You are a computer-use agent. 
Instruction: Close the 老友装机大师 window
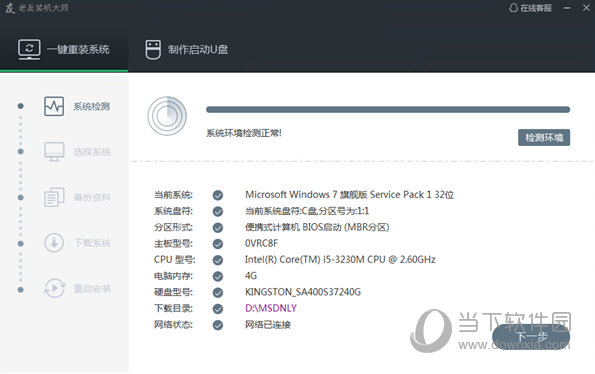pyautogui.click(x=586, y=8)
